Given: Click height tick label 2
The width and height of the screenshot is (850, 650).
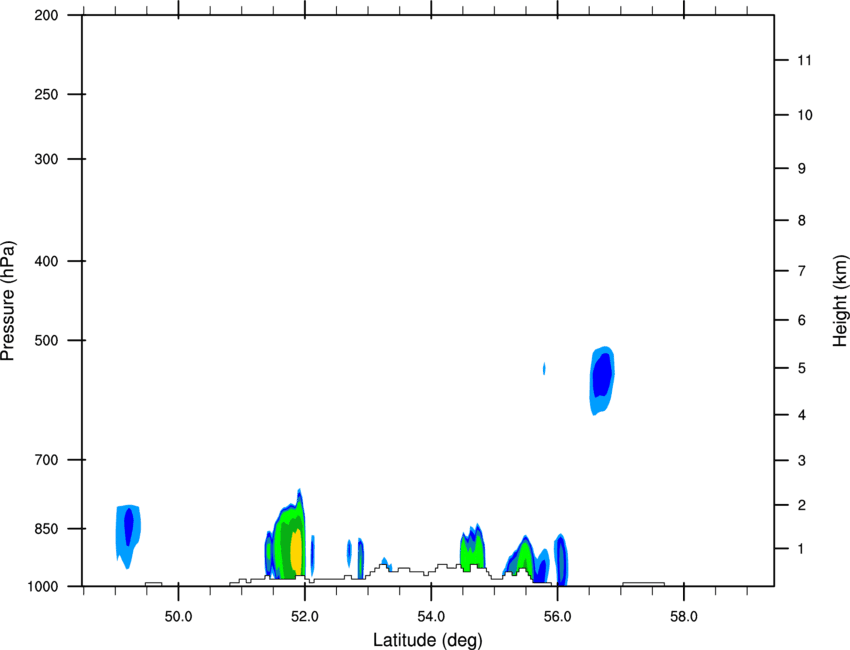Looking at the screenshot, I should [x=801, y=505].
